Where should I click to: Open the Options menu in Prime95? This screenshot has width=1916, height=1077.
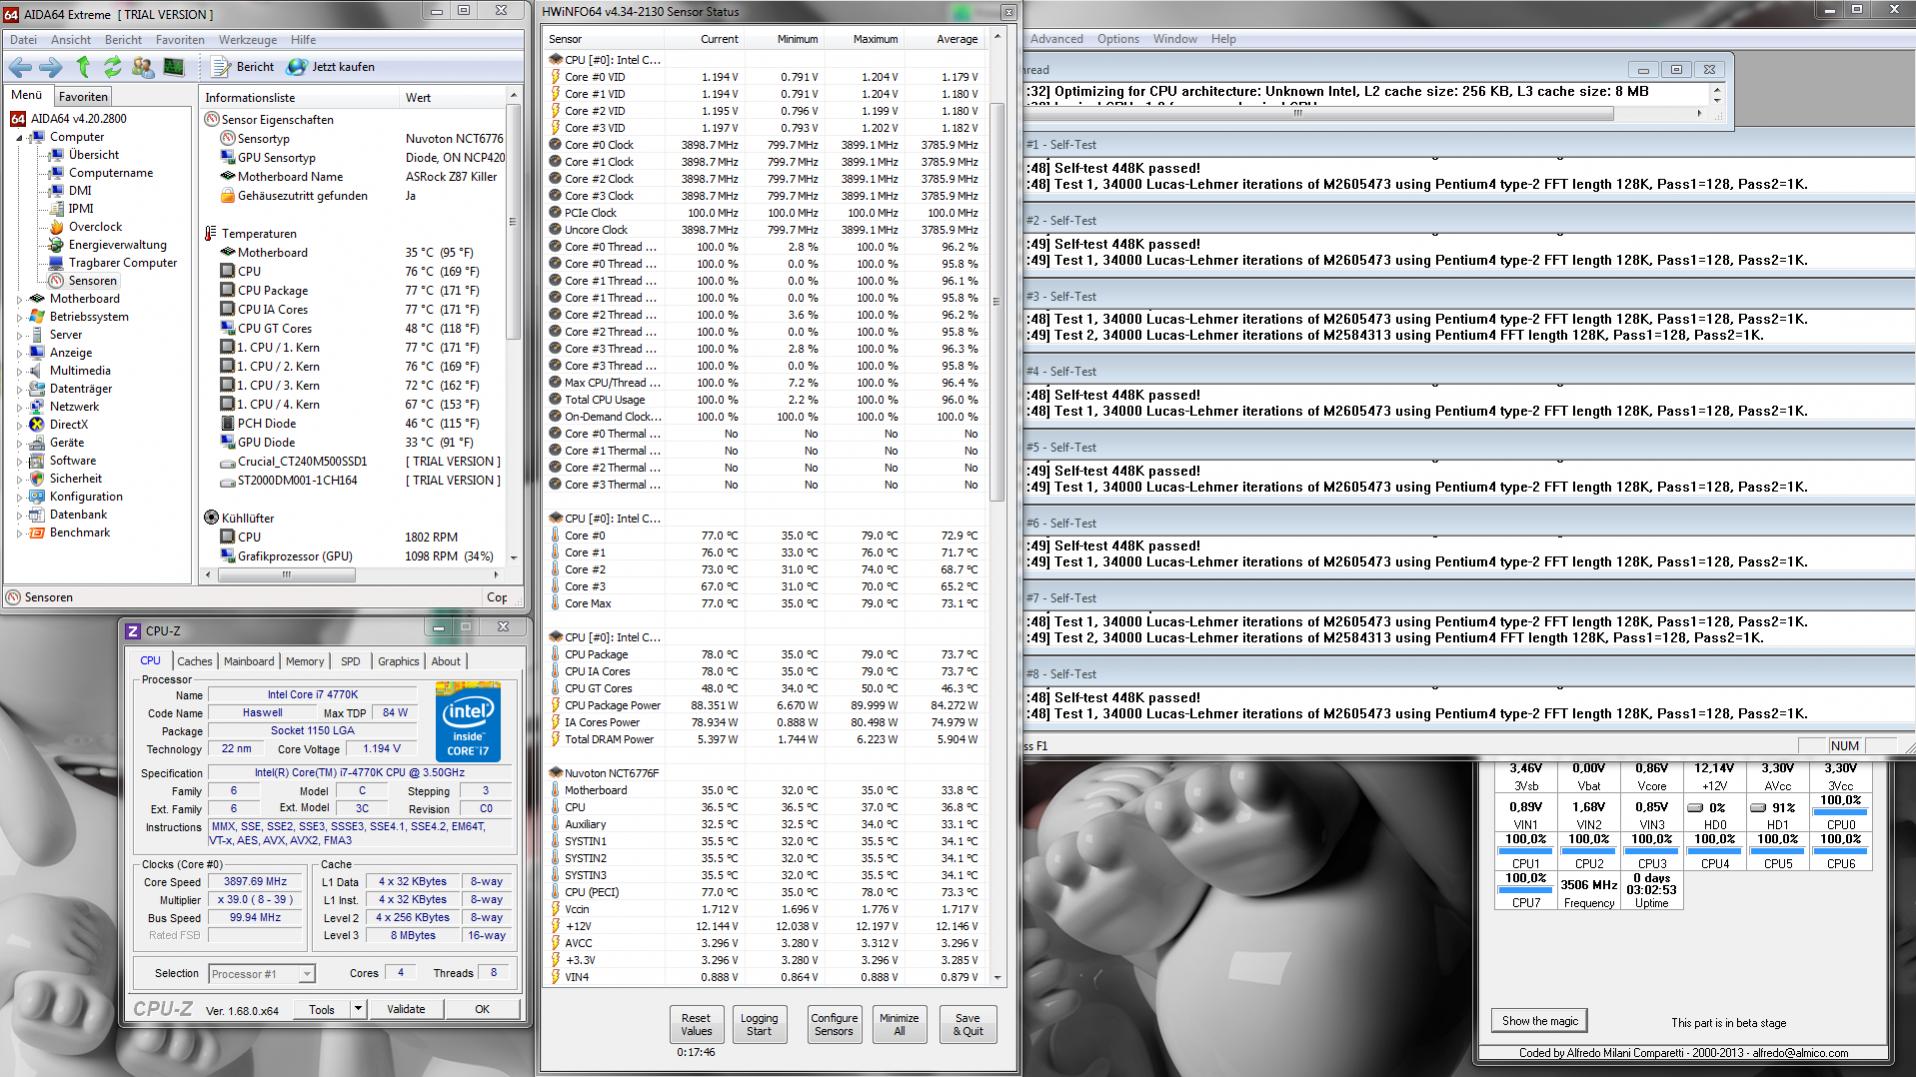[1118, 39]
